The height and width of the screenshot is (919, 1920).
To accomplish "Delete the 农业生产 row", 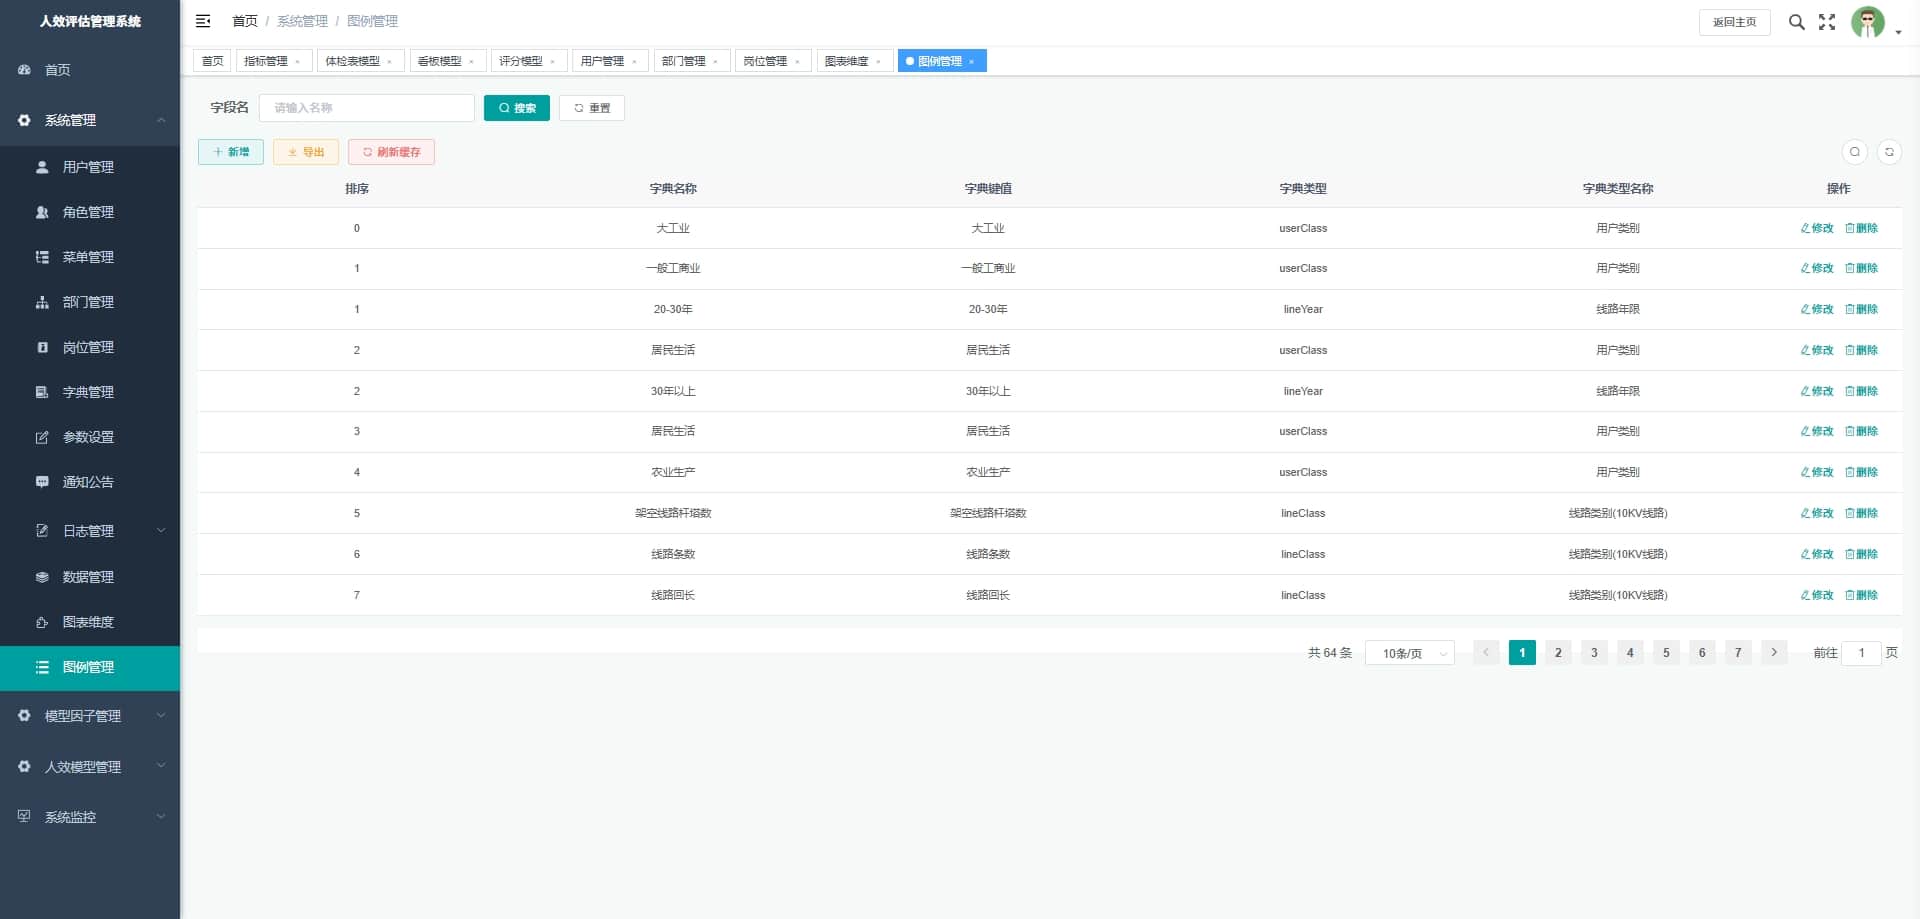I will point(1861,472).
